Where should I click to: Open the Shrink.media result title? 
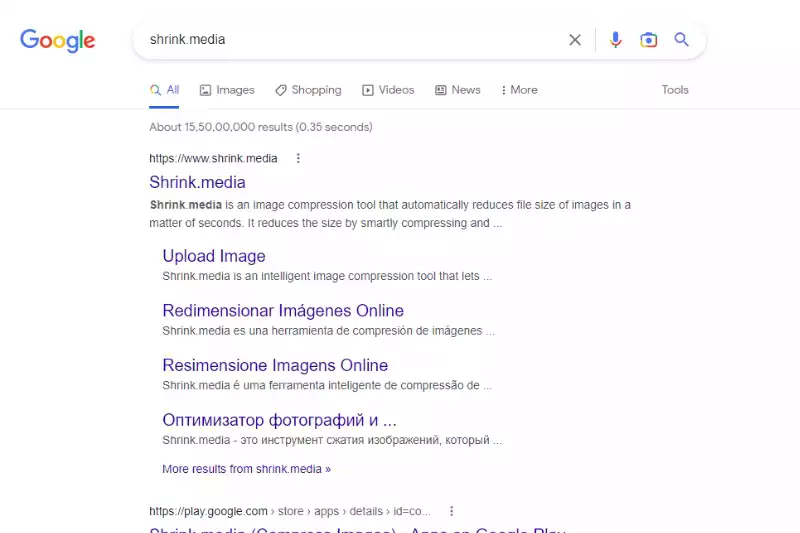[x=197, y=182]
